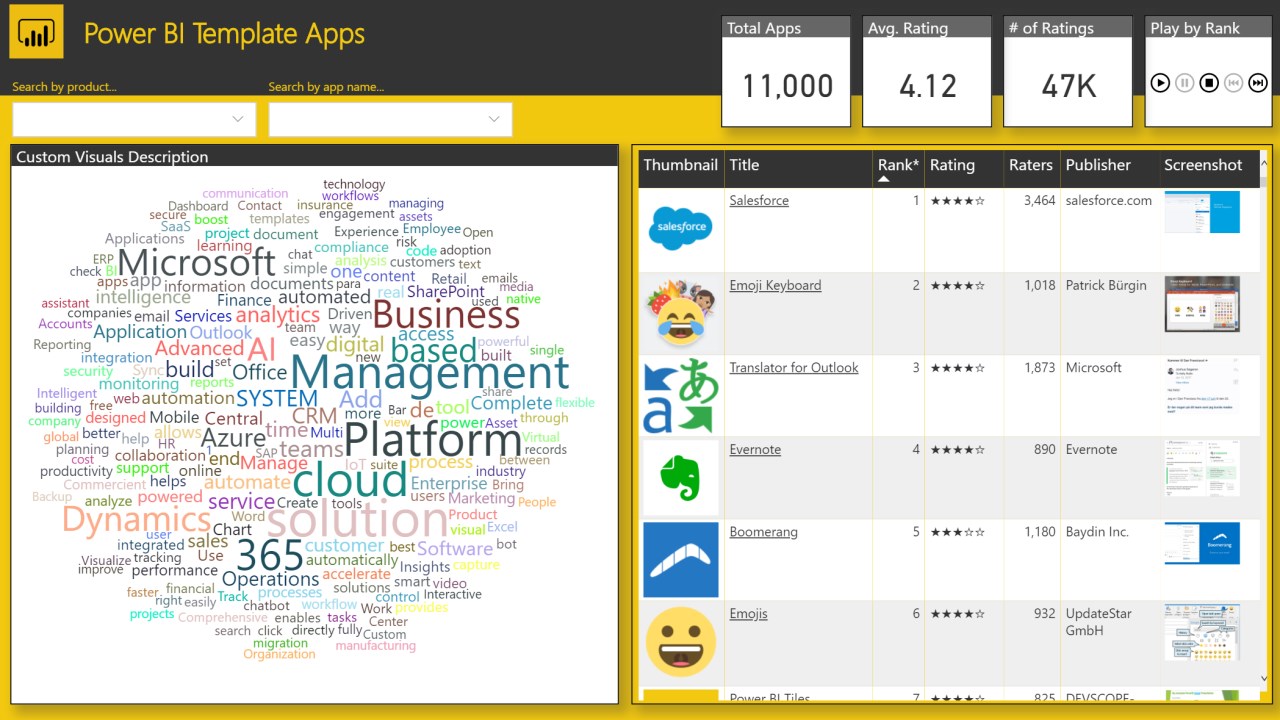Click the Next button in Play by Rank
Image resolution: width=1280 pixels, height=720 pixels.
pos(1258,83)
